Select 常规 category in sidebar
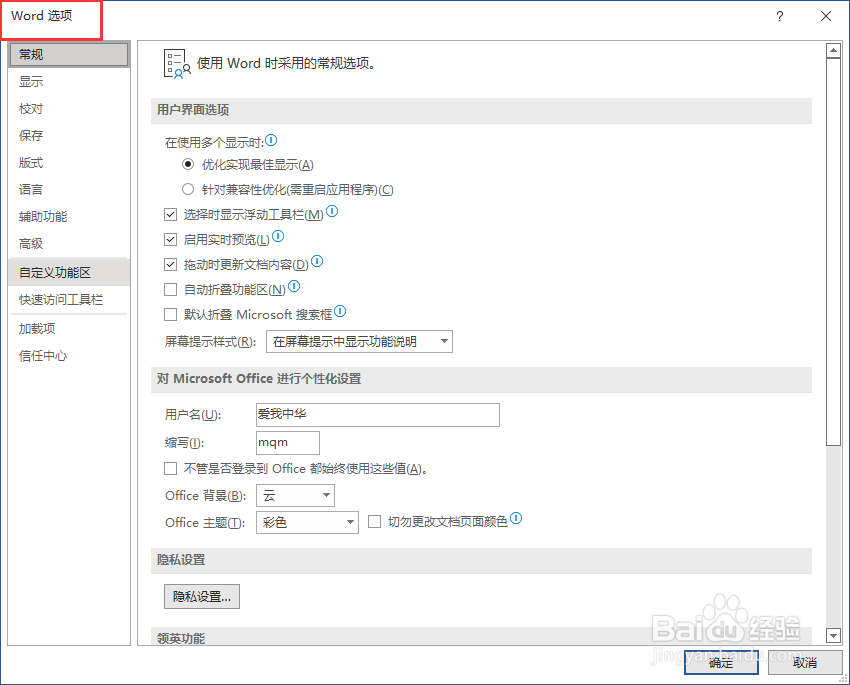This screenshot has height=685, width=850. 68,55
